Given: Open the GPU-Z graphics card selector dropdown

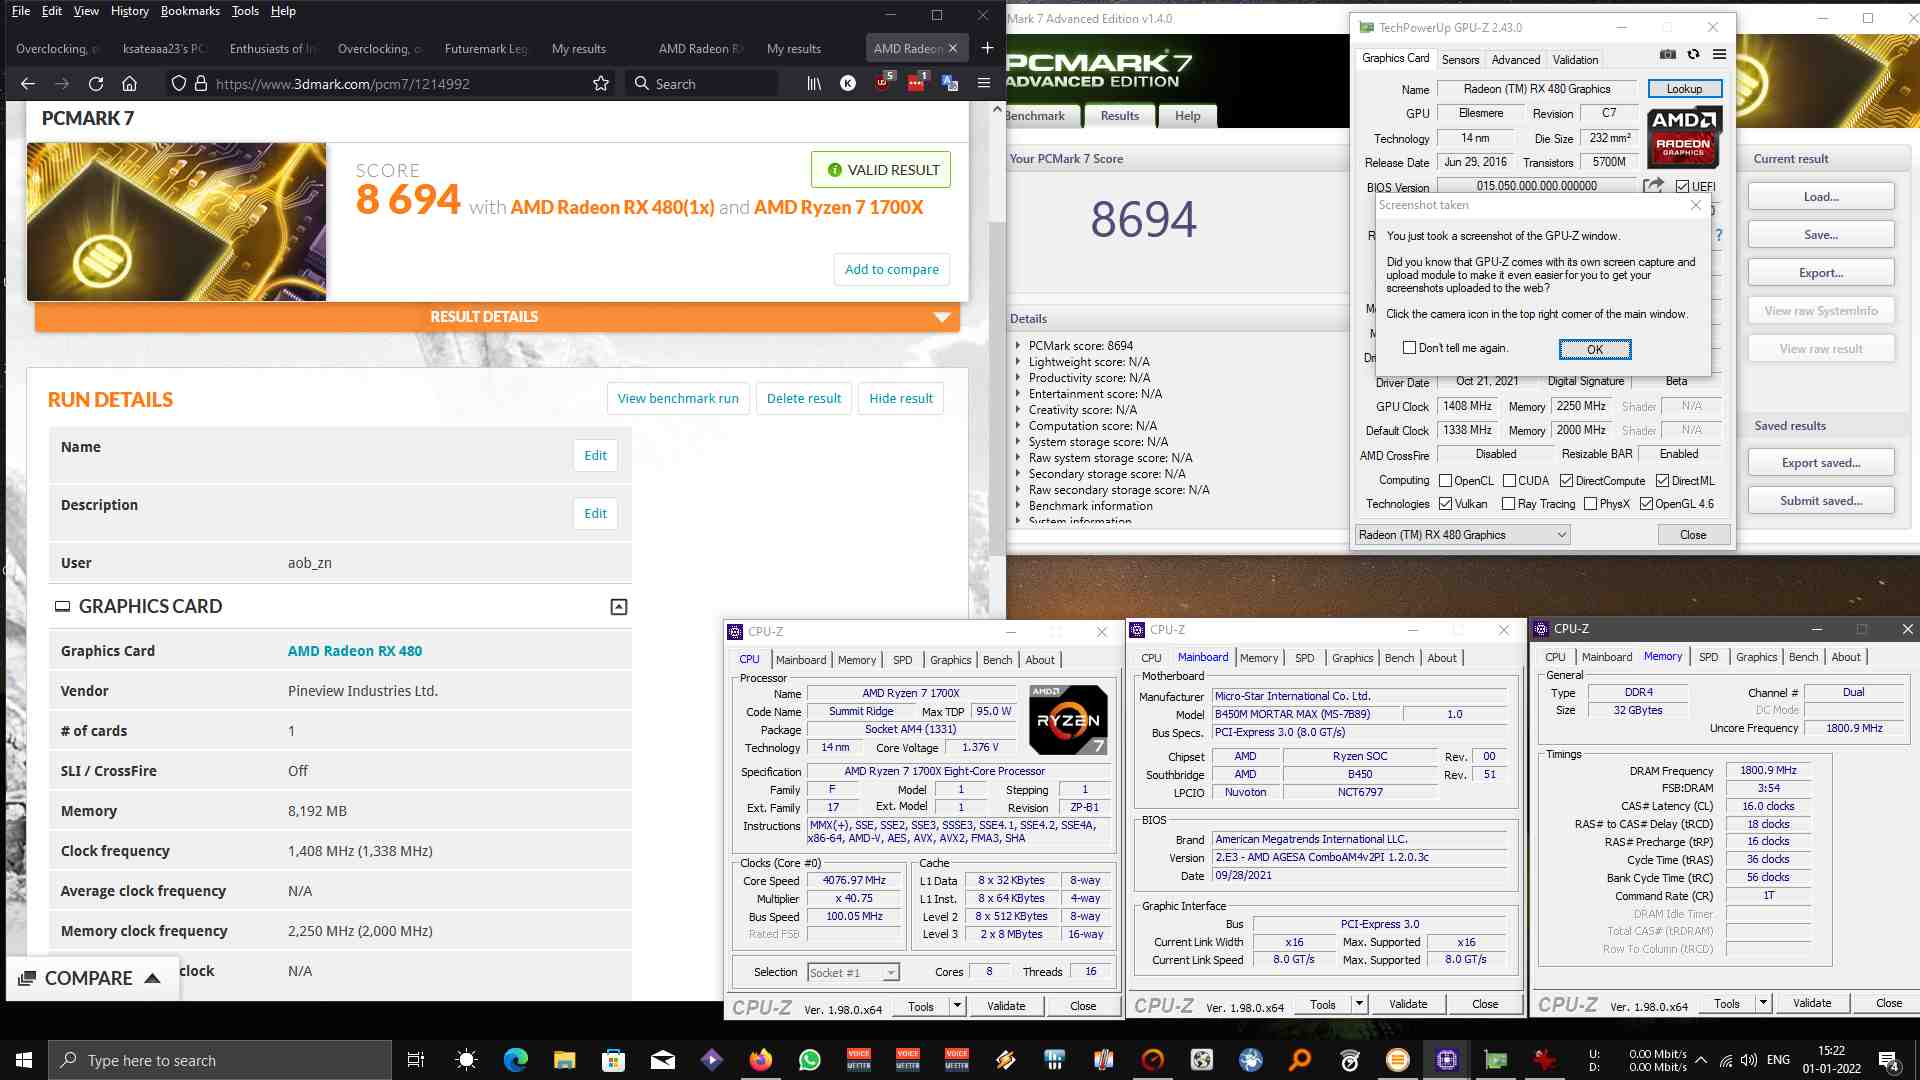Looking at the screenshot, I should click(1462, 535).
